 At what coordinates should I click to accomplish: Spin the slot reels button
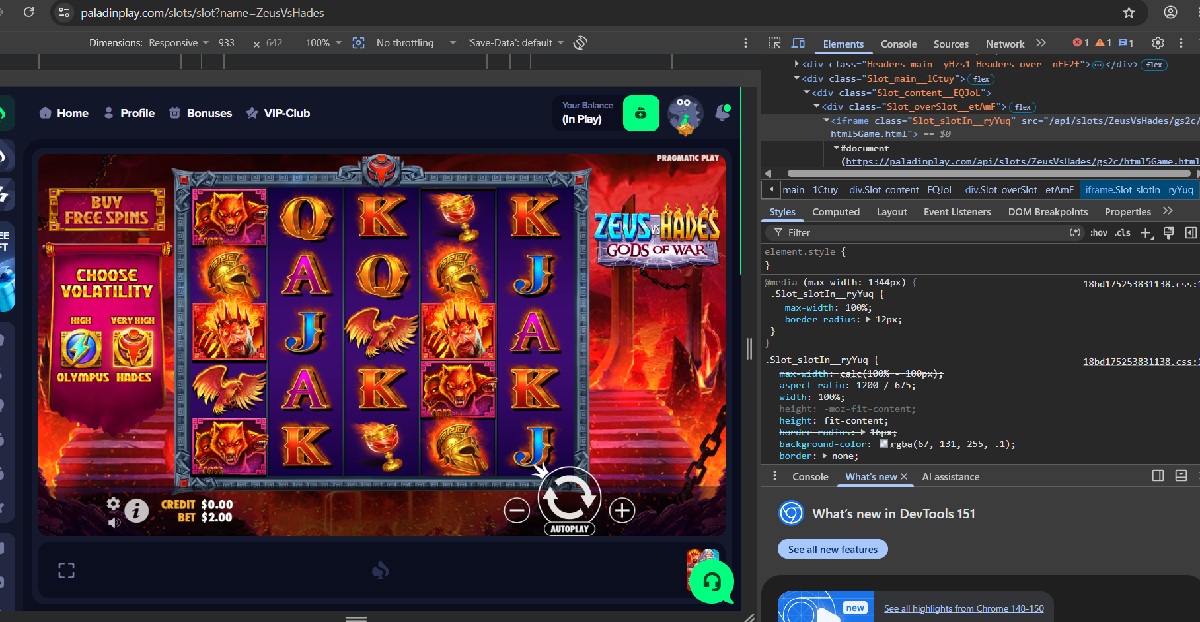click(569, 495)
